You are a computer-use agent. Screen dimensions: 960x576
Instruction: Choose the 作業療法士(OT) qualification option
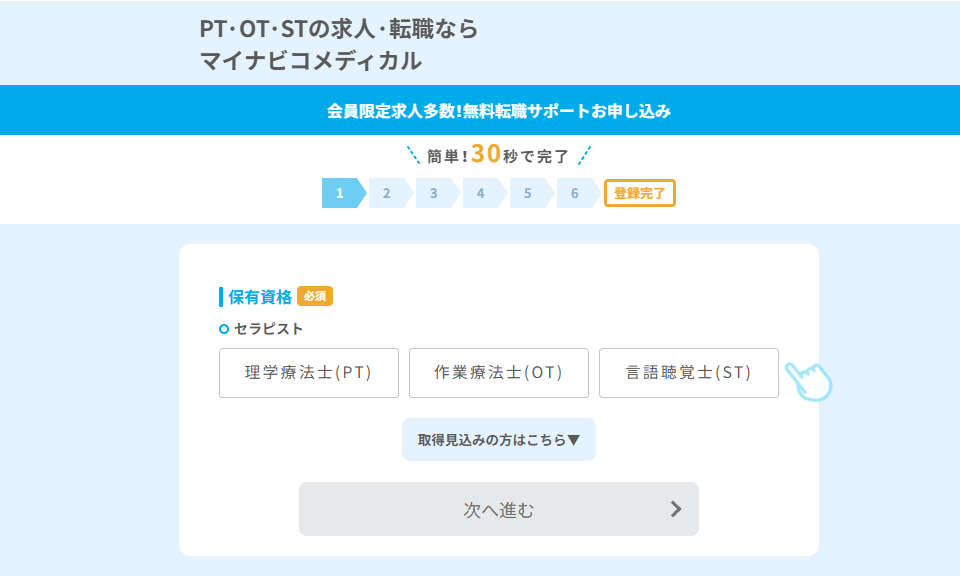point(498,373)
